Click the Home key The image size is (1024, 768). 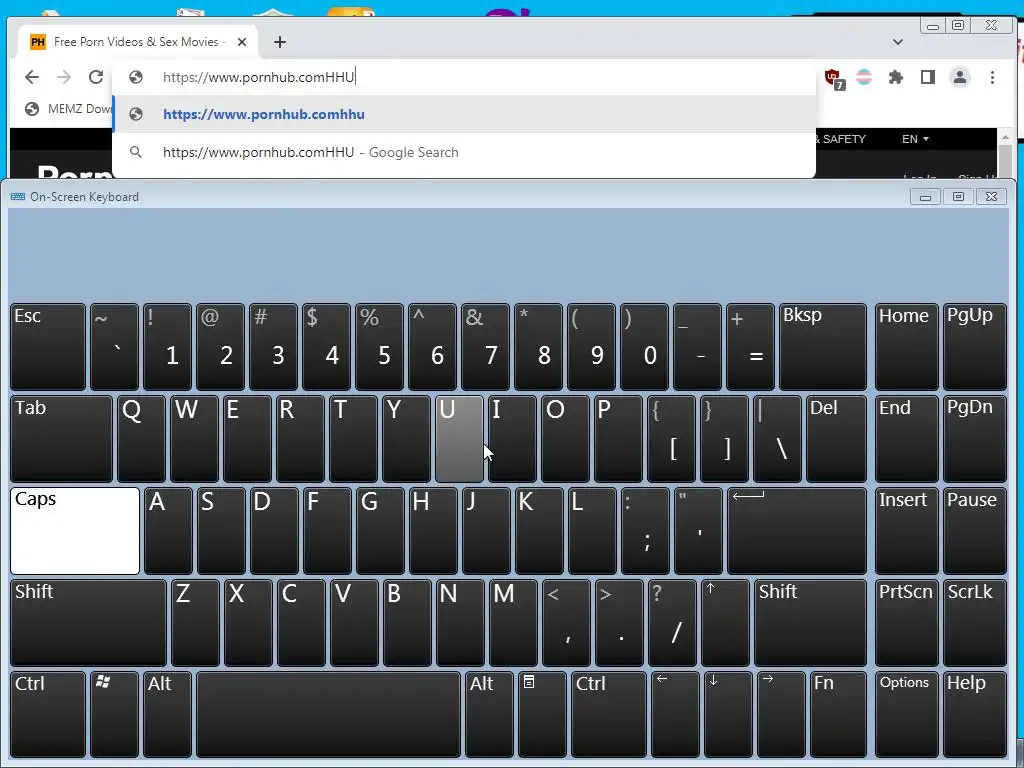pos(906,347)
